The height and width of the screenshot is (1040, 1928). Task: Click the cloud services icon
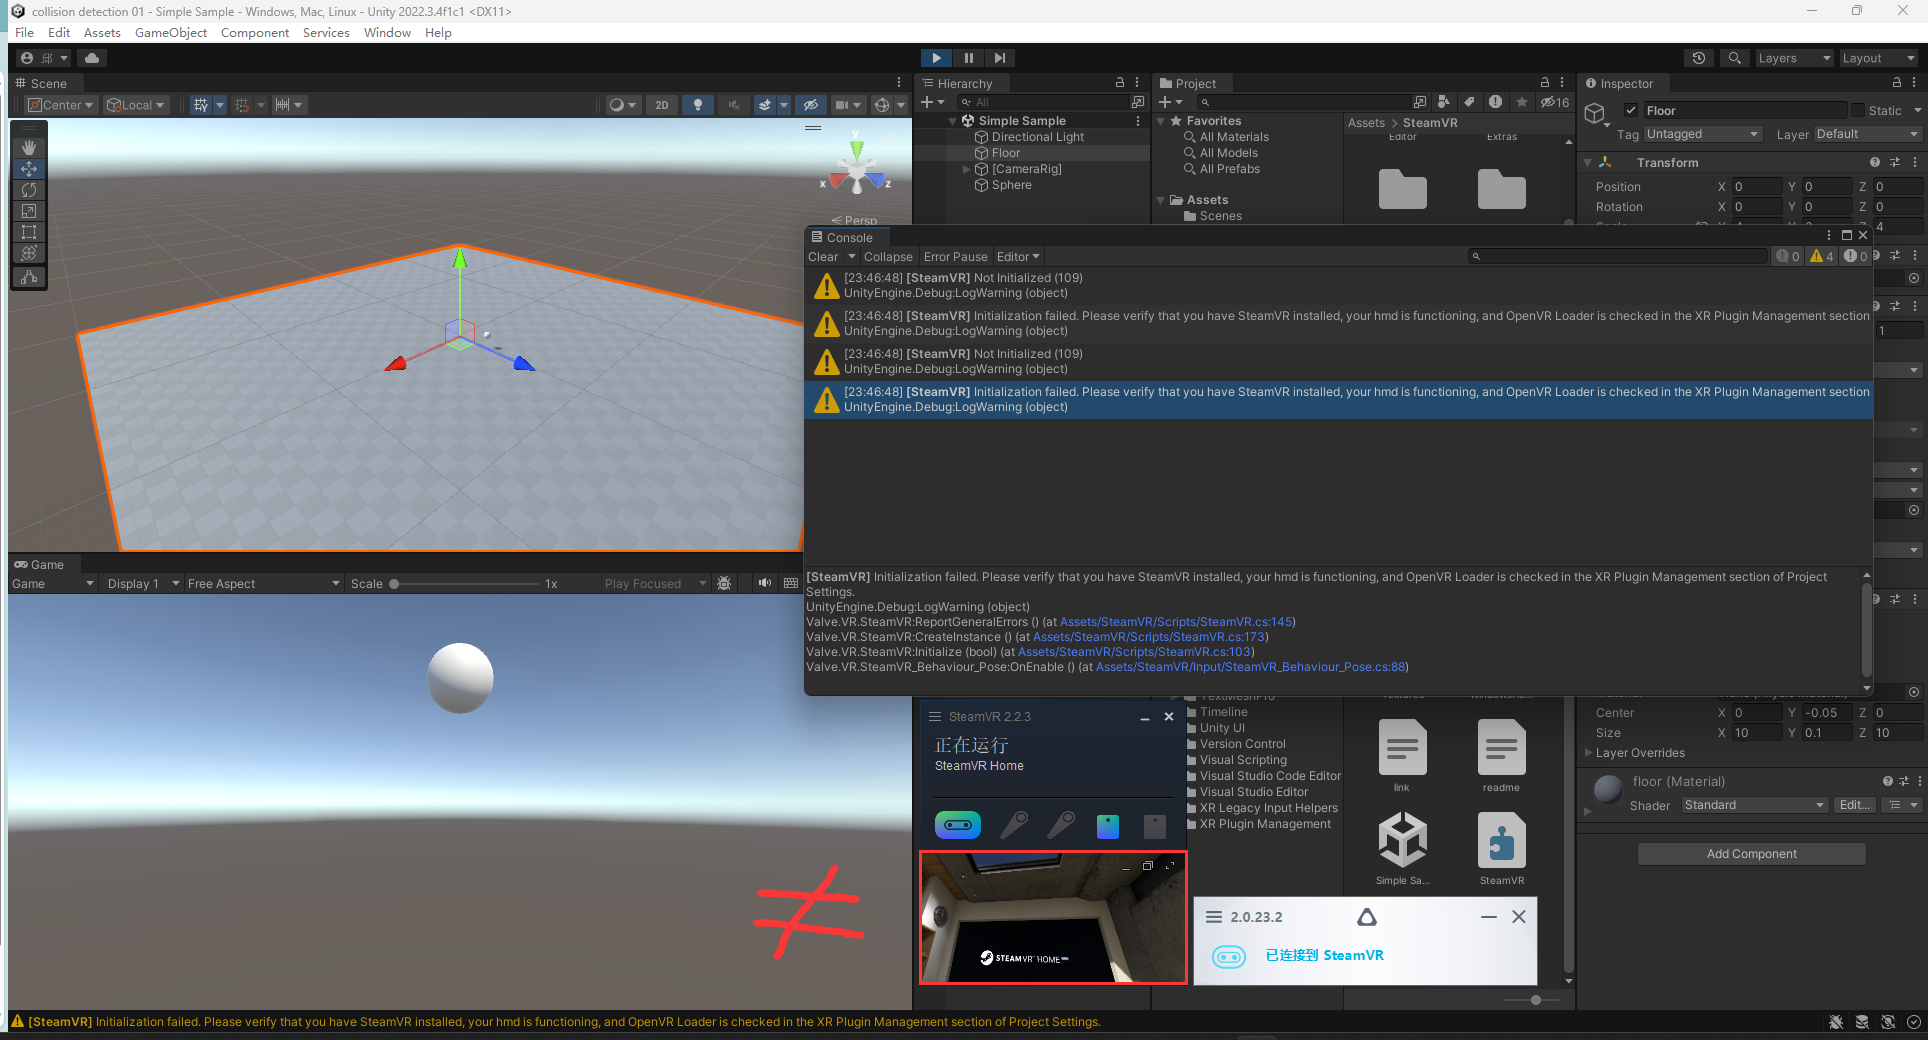[92, 58]
